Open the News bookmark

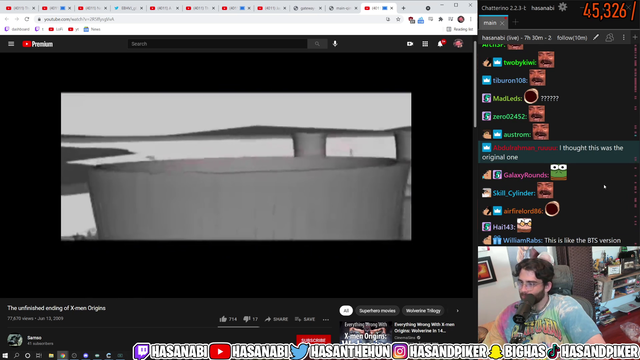pos(92,29)
